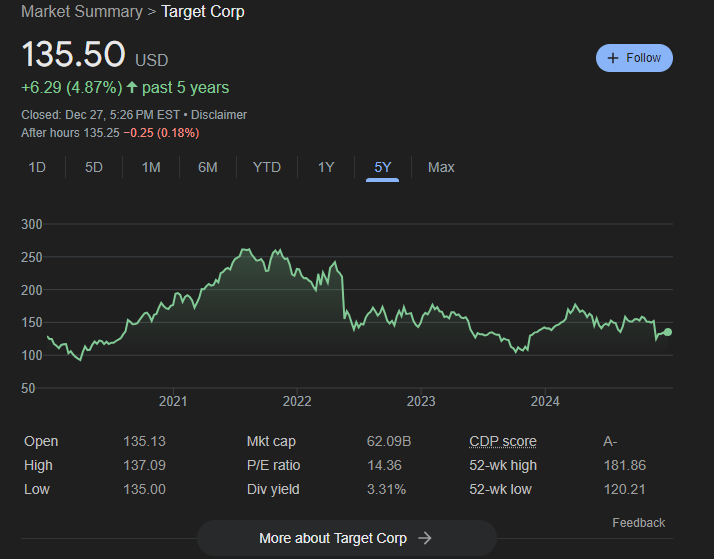This screenshot has height=559, width=714.
Task: Click the Div yield label
Action: pos(273,489)
